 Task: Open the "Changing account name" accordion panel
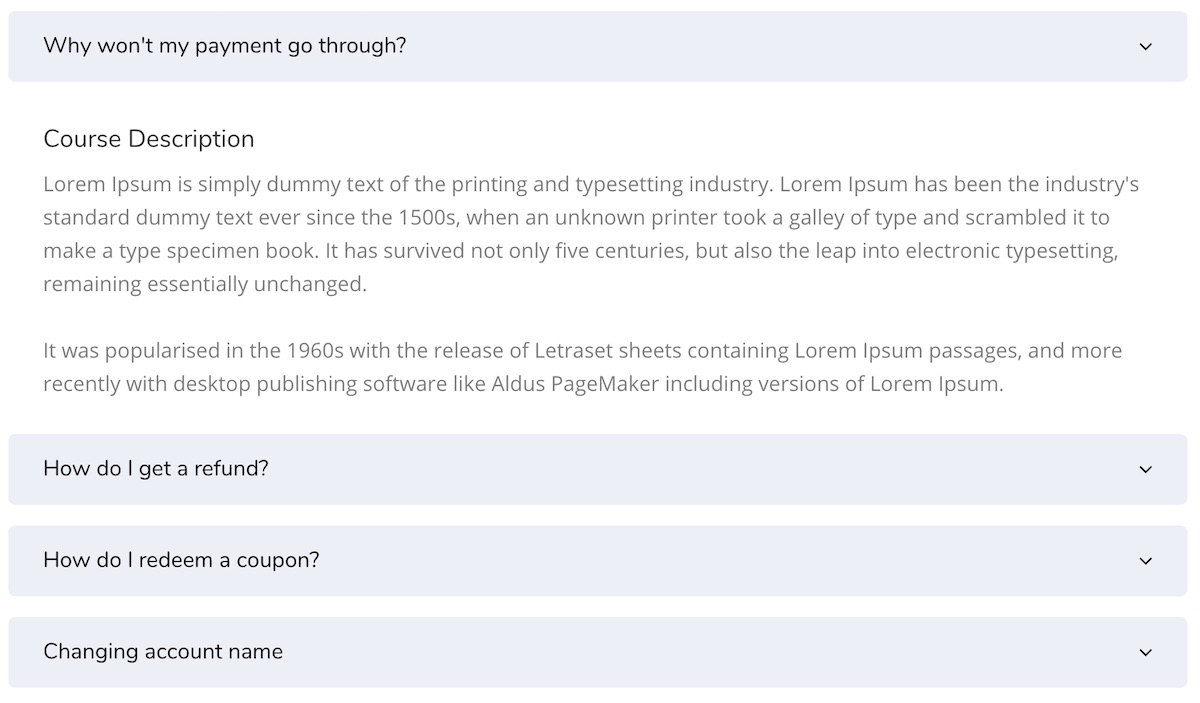coord(598,652)
